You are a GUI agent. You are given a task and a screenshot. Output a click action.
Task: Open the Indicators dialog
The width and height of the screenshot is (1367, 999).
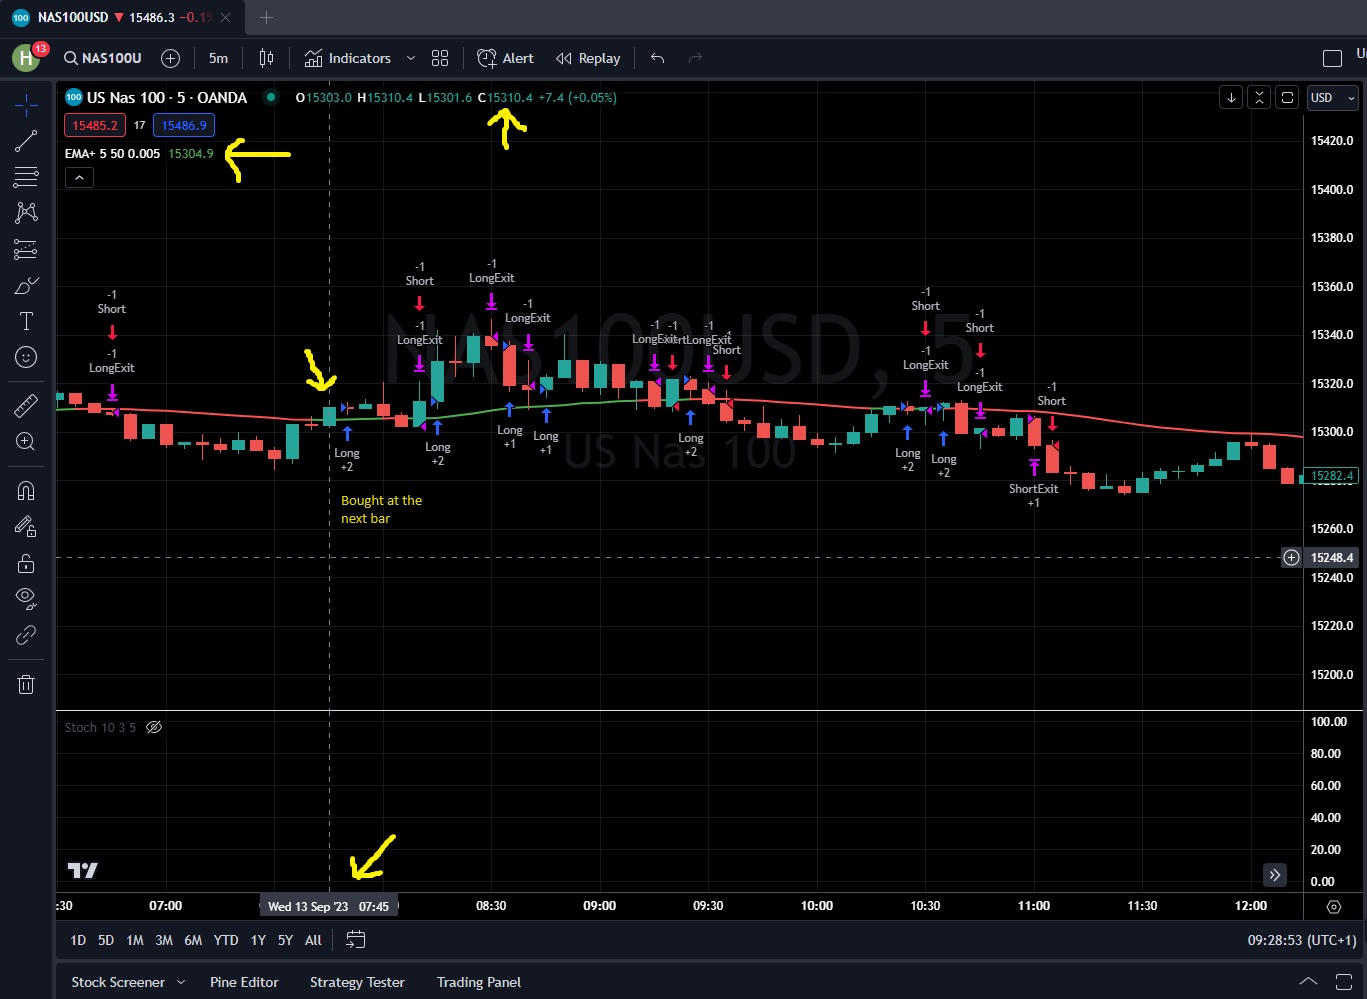348,58
